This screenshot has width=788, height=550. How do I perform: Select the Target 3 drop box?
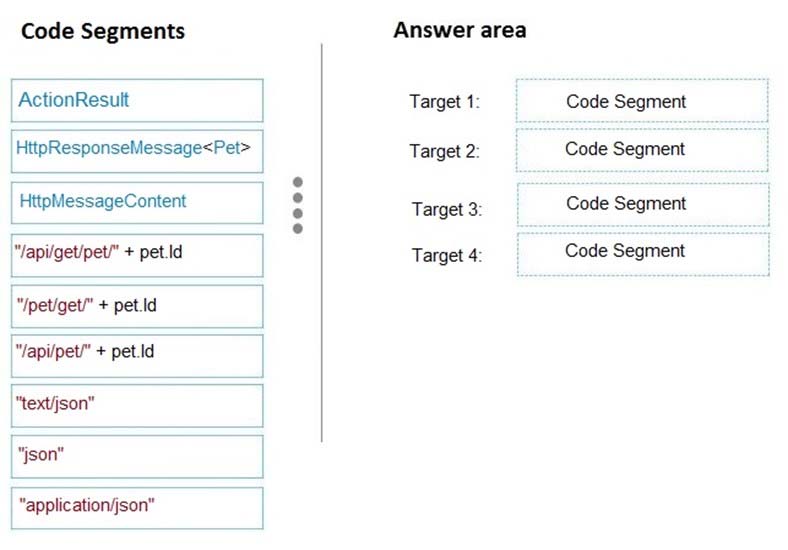click(643, 205)
